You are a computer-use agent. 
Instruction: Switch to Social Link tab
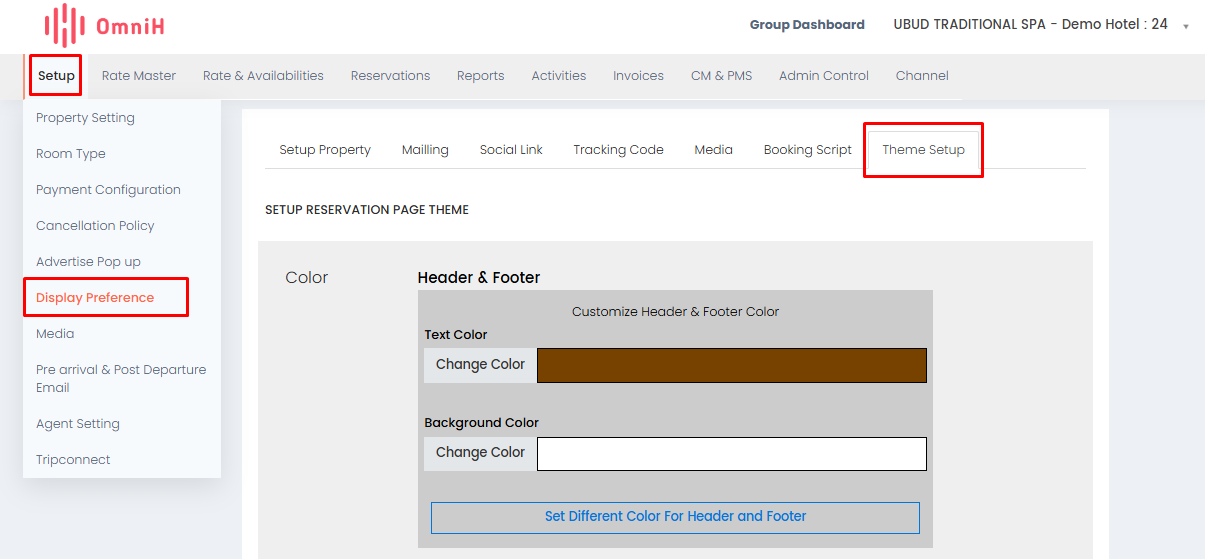pos(511,150)
